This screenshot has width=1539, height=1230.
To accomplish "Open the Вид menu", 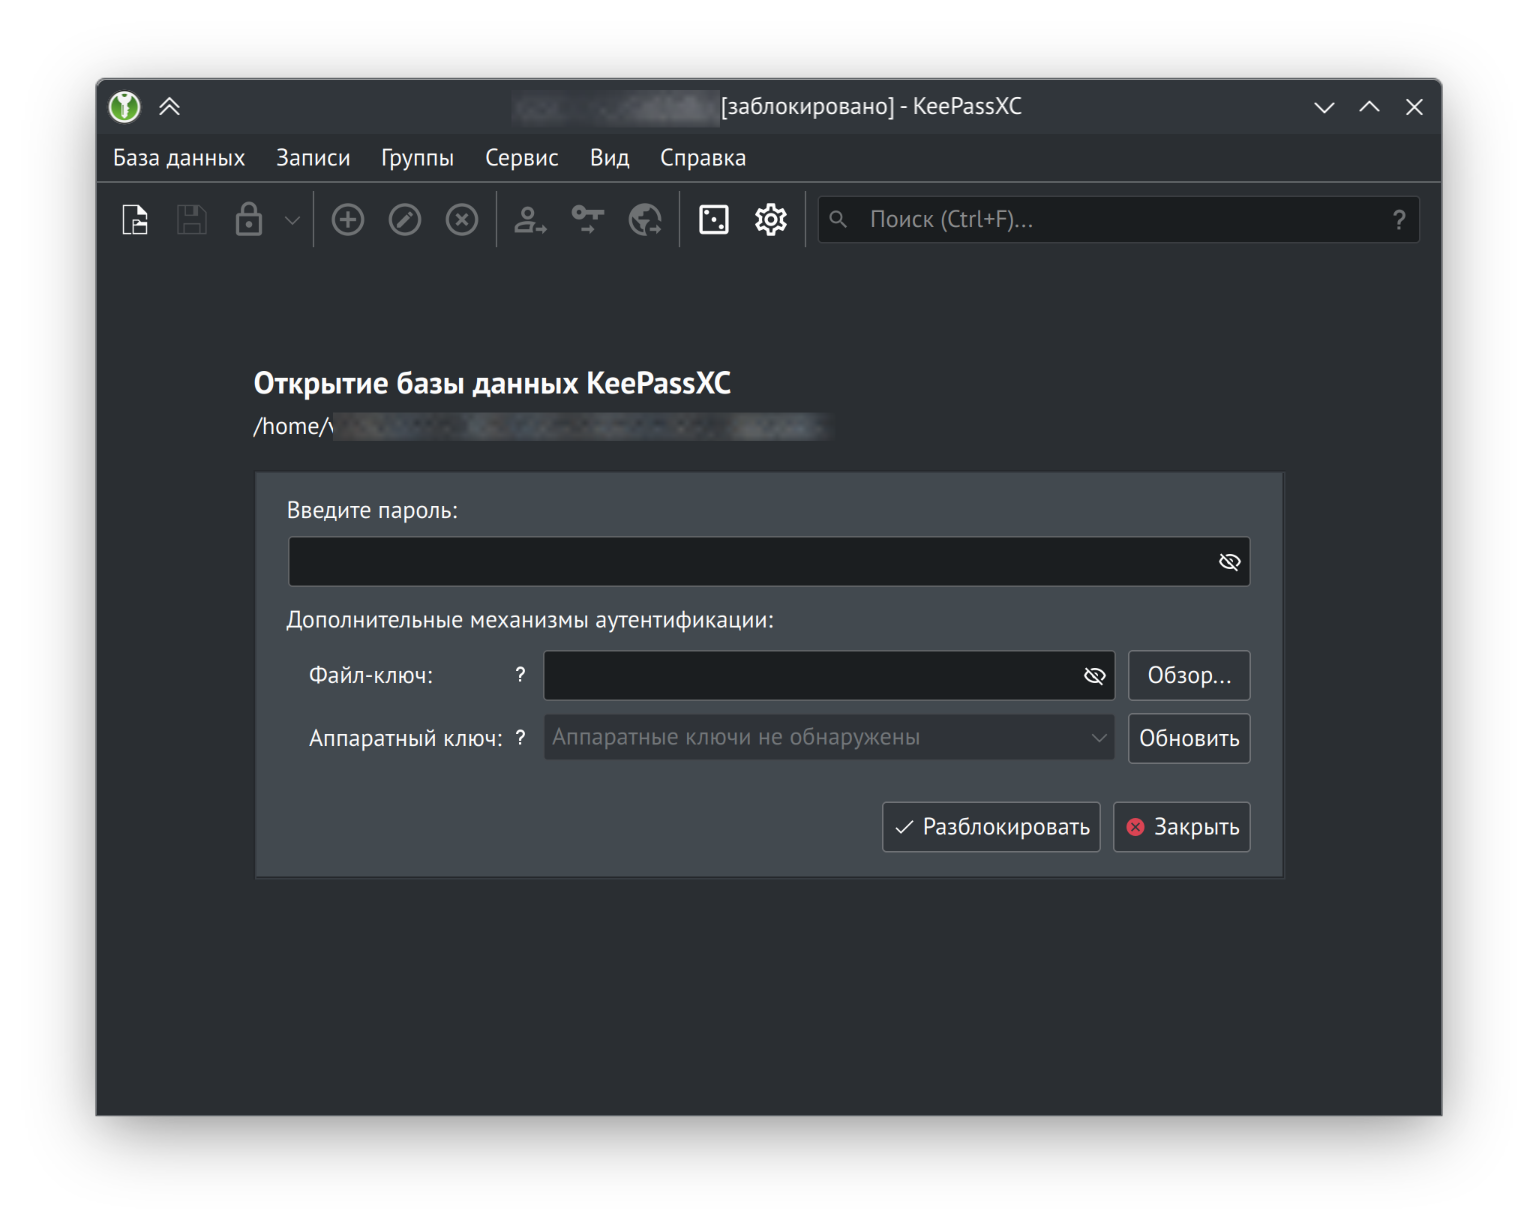I will [x=610, y=158].
